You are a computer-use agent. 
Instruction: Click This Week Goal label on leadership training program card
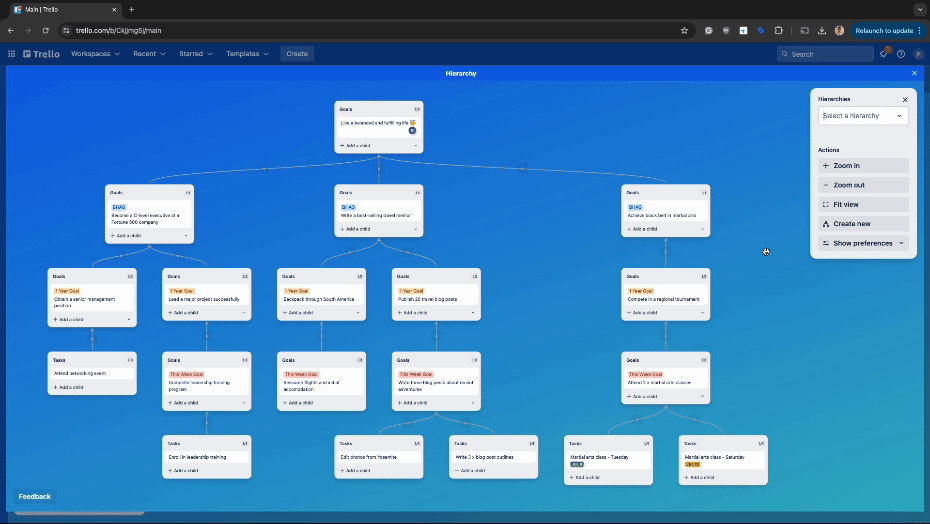tap(186, 374)
